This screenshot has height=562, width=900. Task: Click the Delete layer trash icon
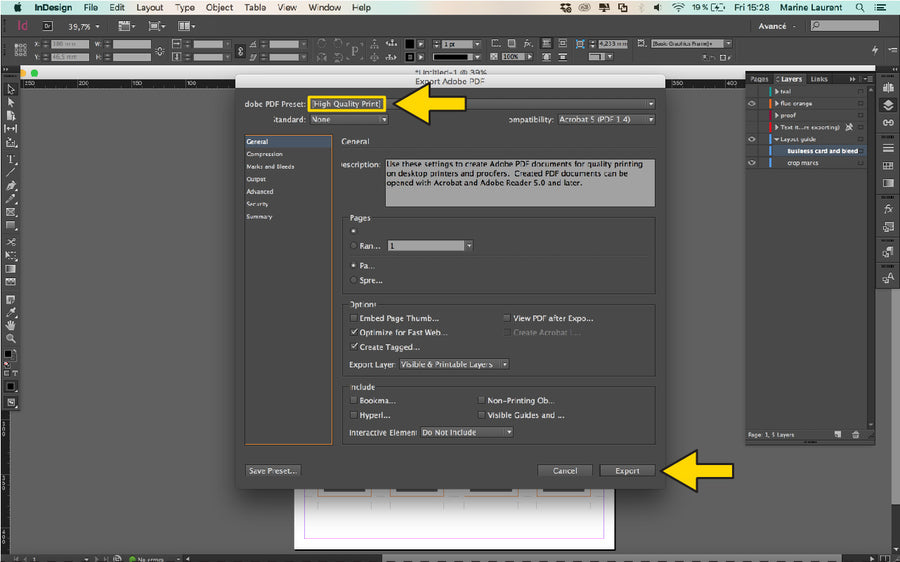[x=855, y=435]
